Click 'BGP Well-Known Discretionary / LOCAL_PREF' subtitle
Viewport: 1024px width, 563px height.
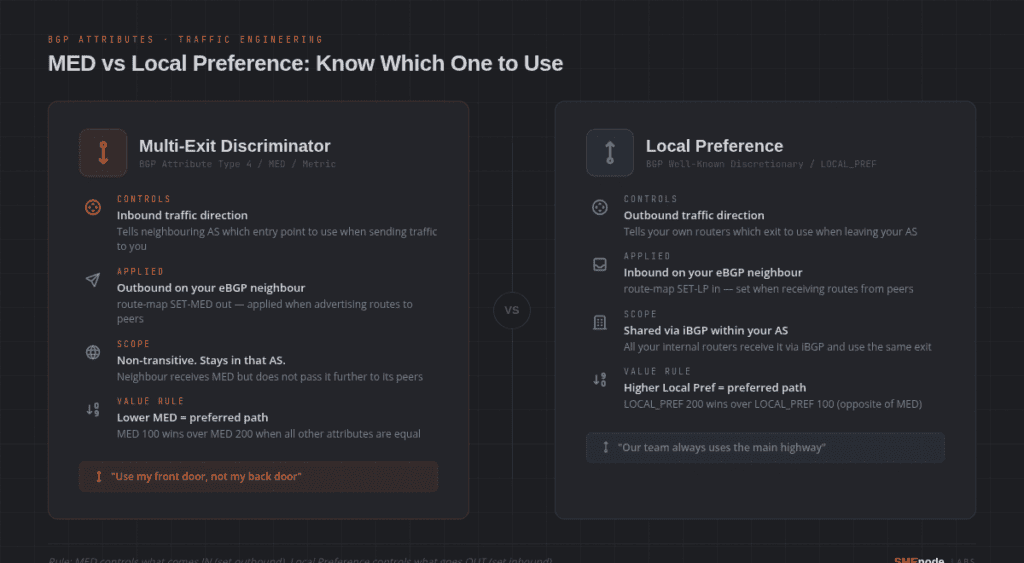(761, 164)
